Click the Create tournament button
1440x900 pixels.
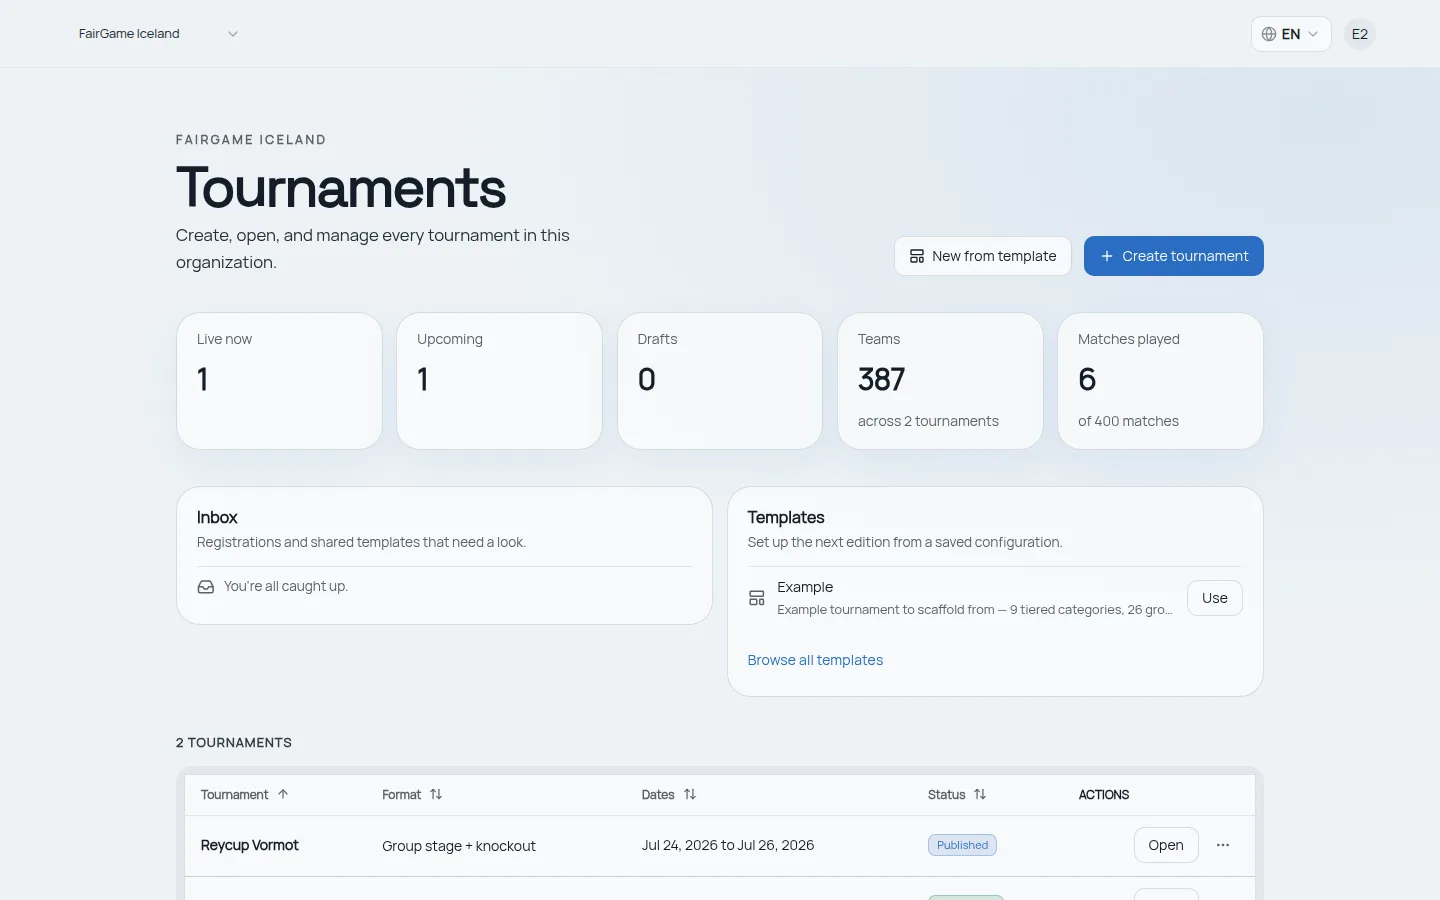(1174, 256)
